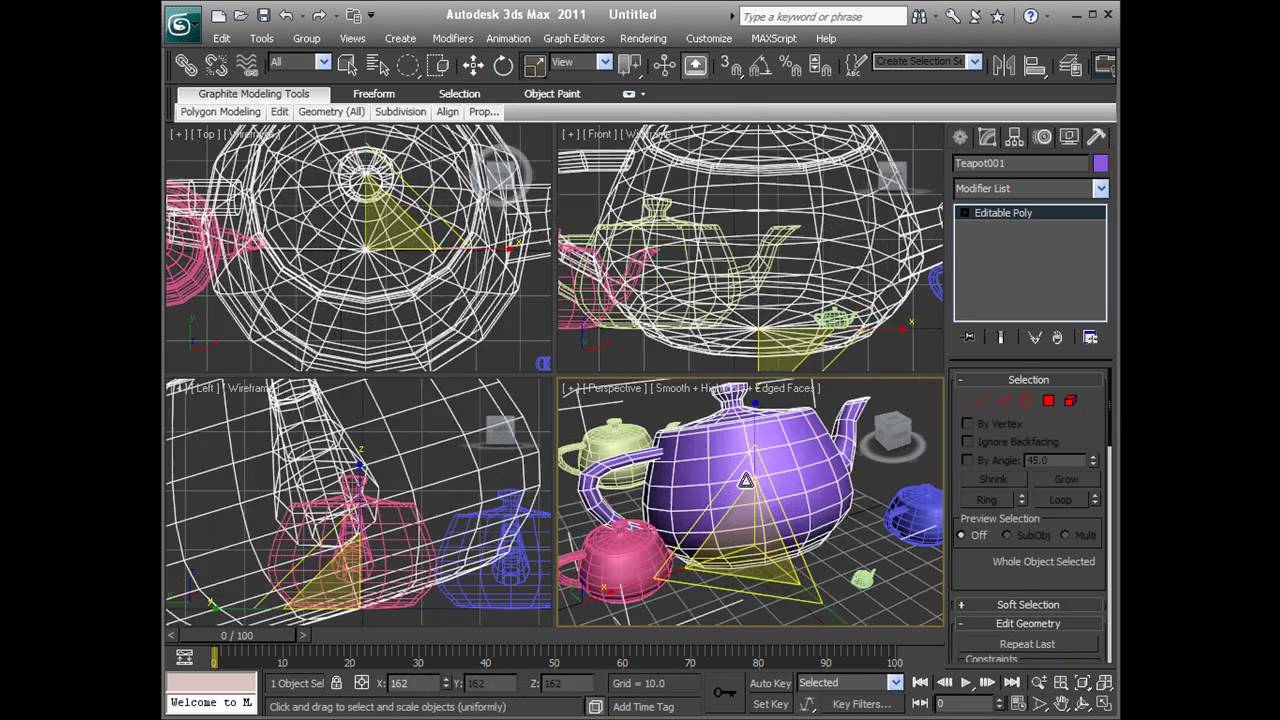
Task: Click the Bind to Space Warp icon
Action: pos(246,65)
